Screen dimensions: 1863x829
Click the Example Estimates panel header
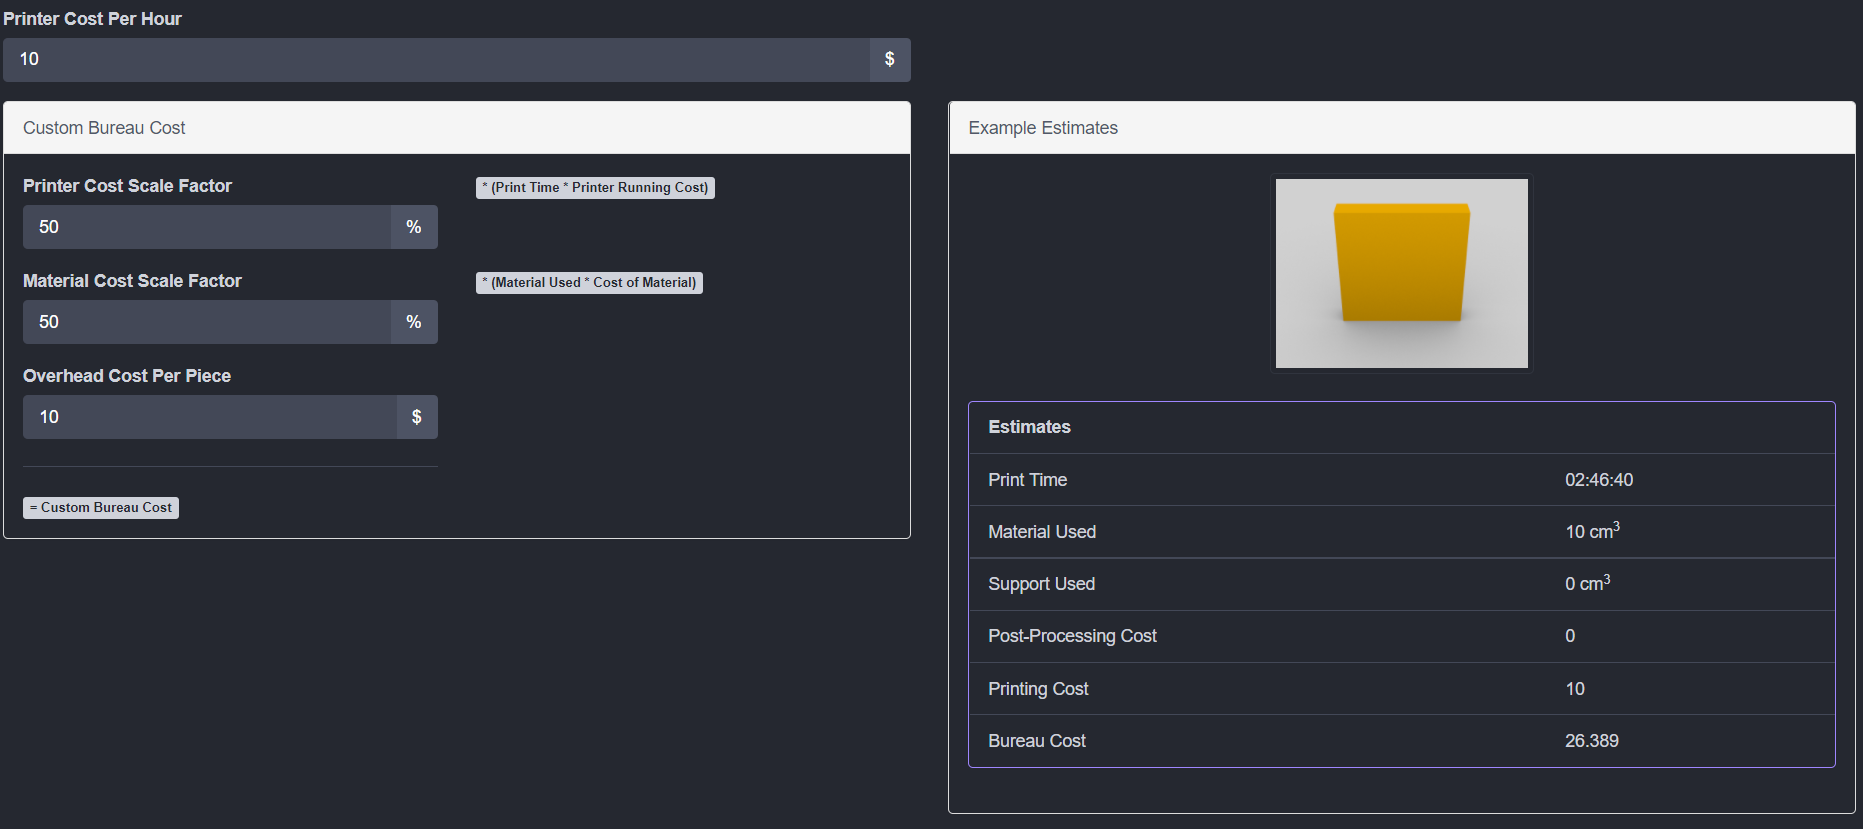(1401, 128)
